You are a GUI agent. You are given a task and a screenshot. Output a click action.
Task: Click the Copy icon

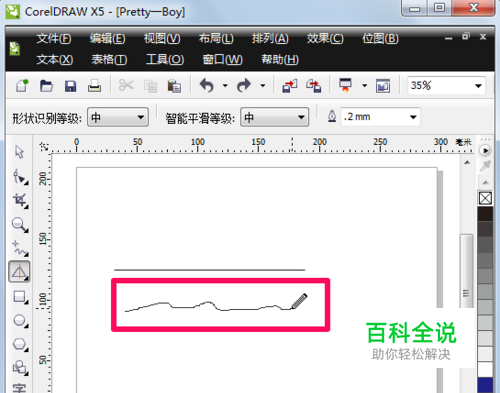150,86
